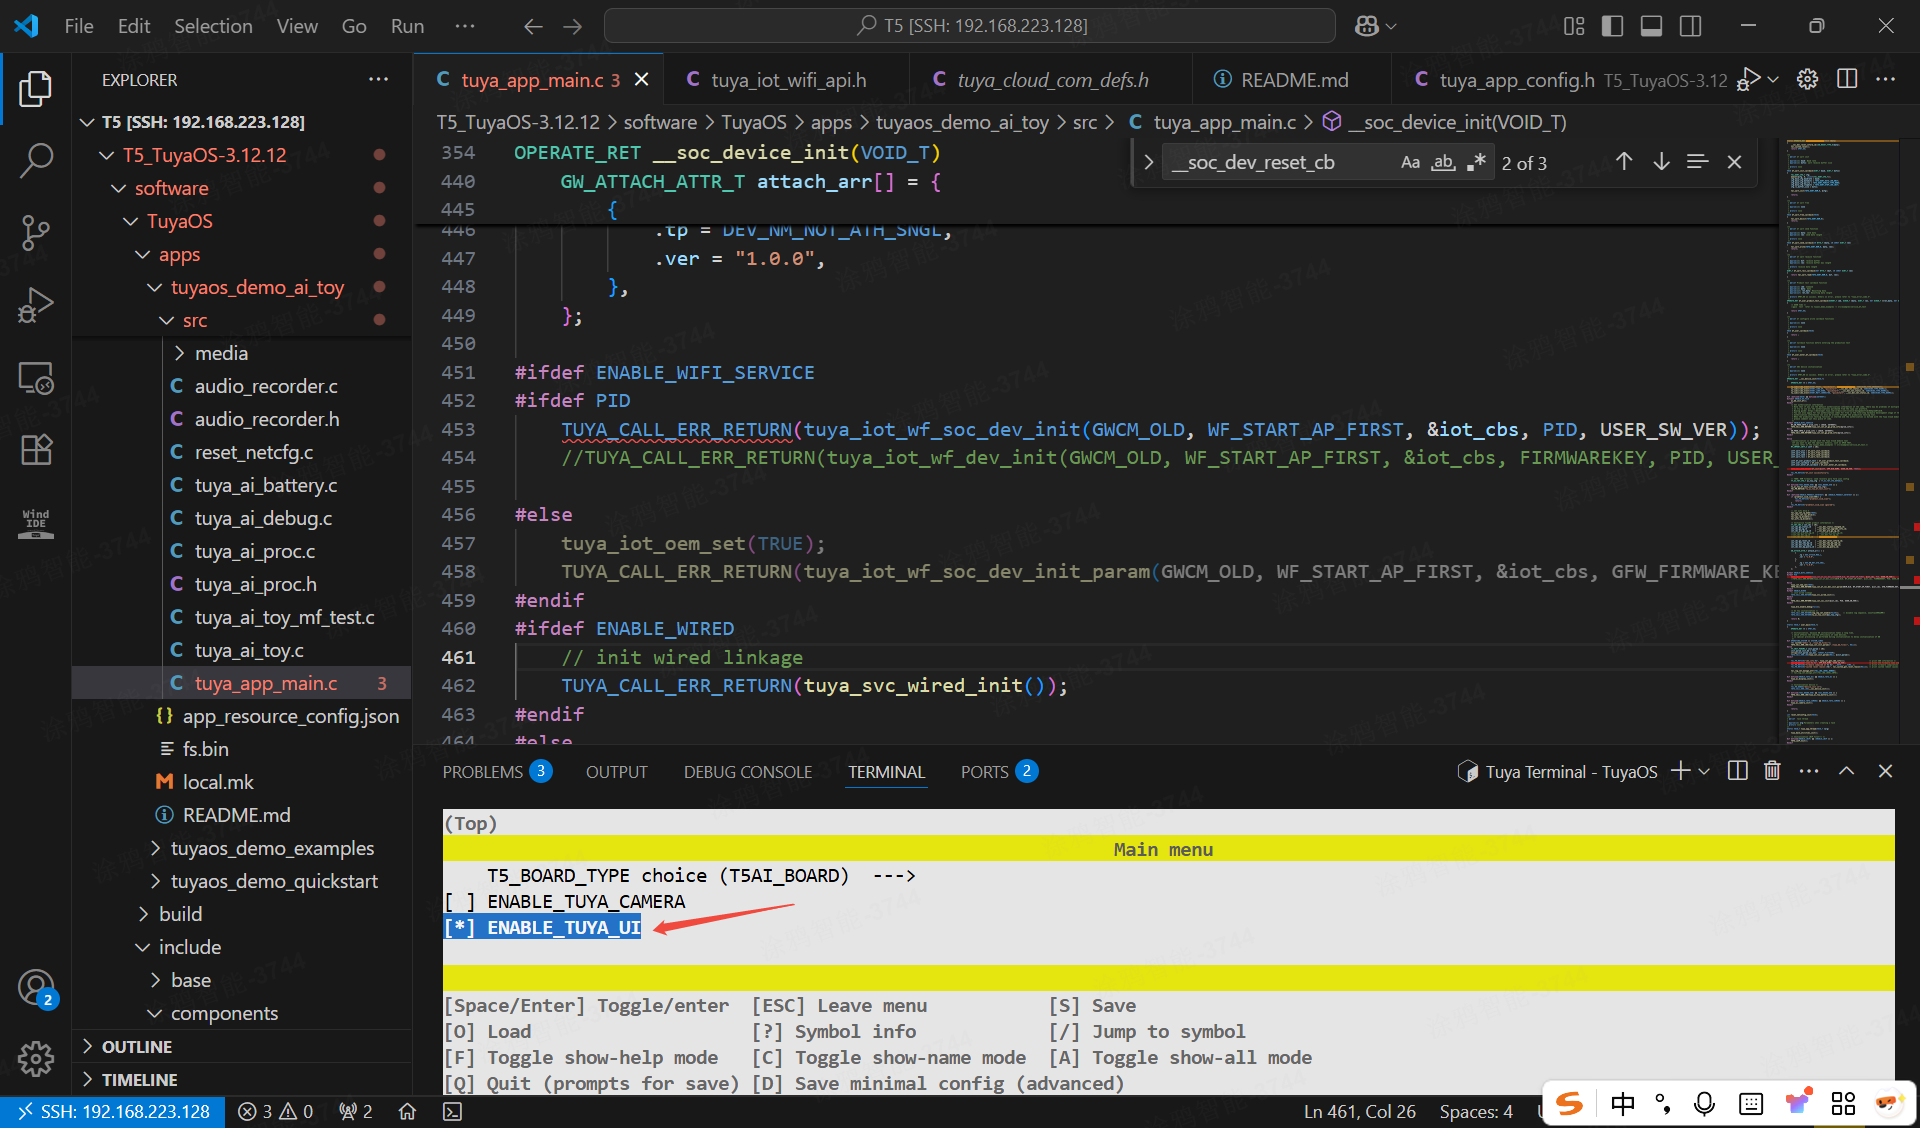Open the Source Control view
This screenshot has height=1128, width=1920.
point(36,232)
